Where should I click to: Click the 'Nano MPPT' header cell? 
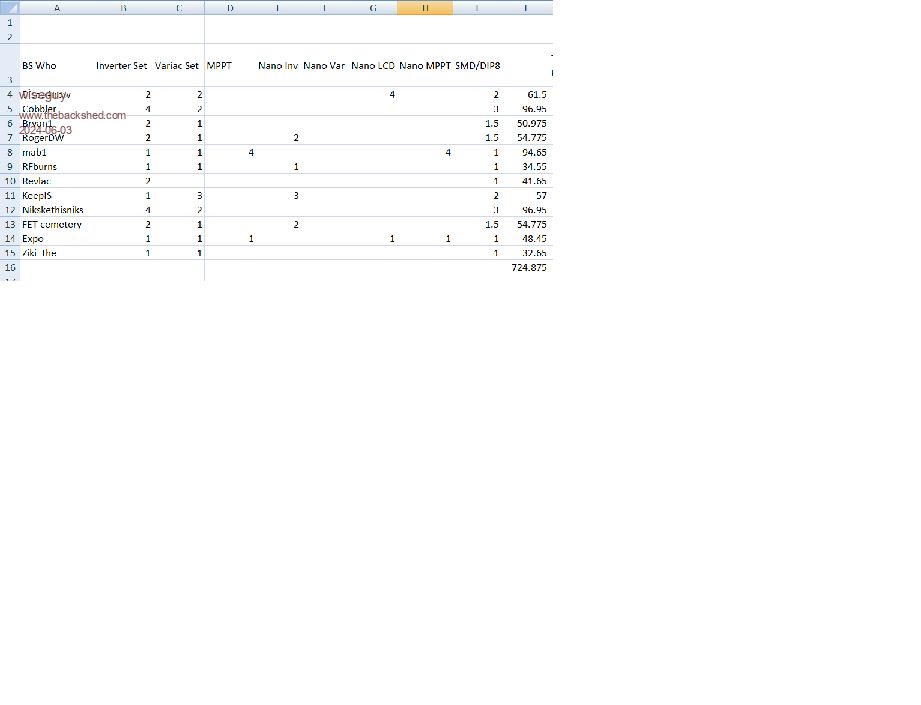click(x=425, y=65)
